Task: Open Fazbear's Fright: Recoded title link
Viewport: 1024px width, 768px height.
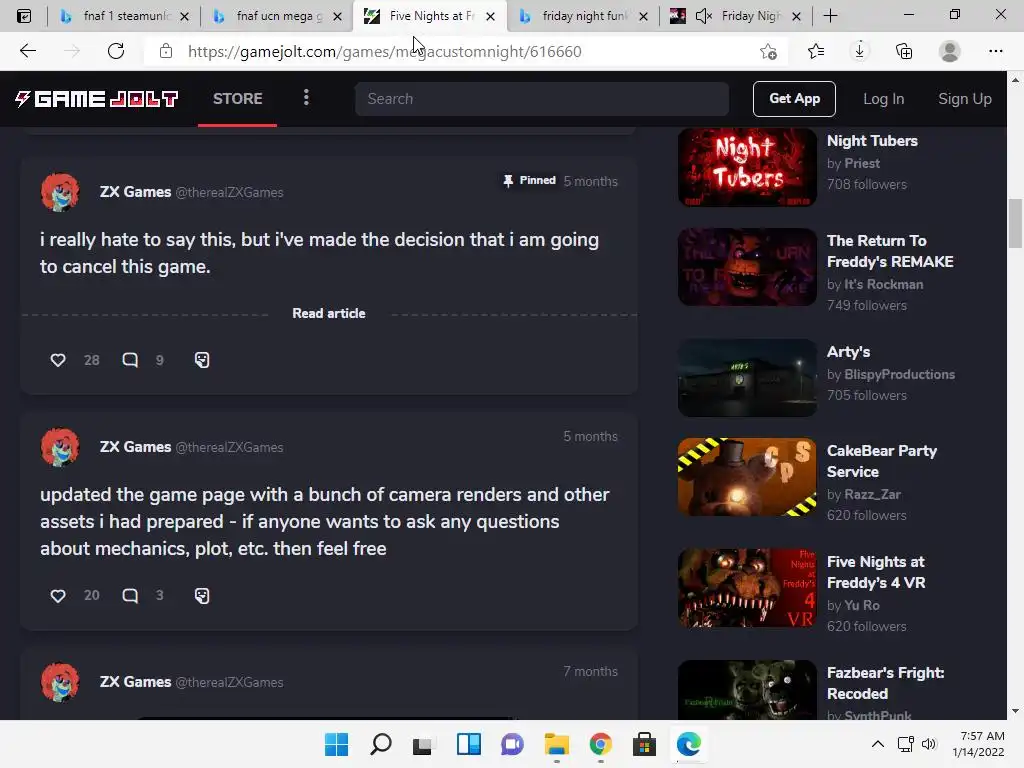Action: [885, 683]
